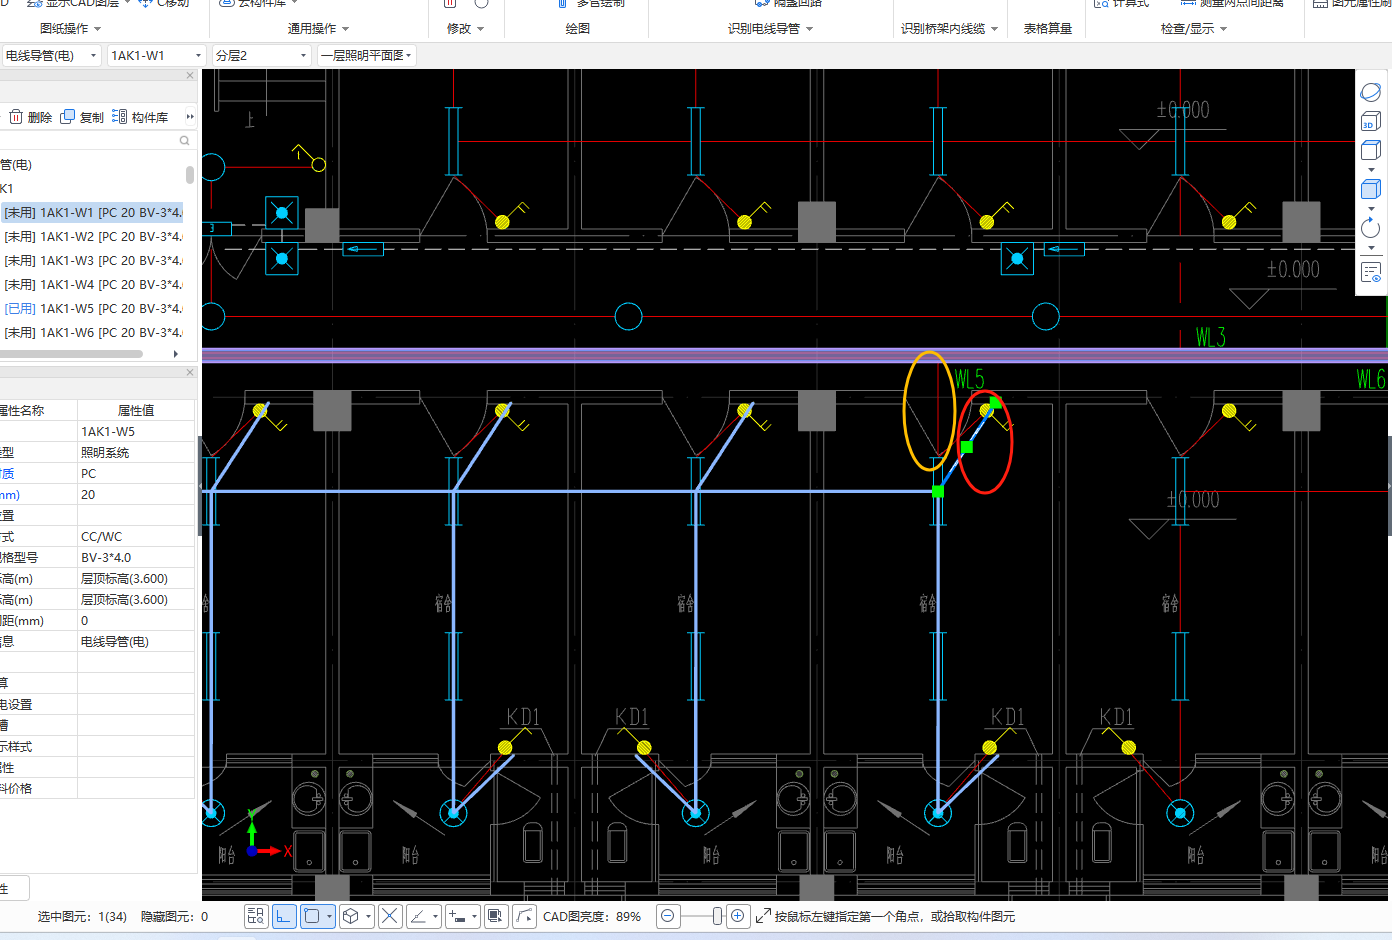Click the search magnifier in component list
This screenshot has height=940, width=1392.
tap(184, 141)
